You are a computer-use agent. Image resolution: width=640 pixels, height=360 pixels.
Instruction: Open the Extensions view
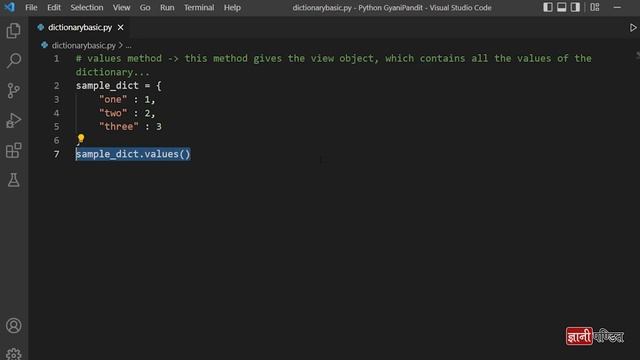(13, 151)
